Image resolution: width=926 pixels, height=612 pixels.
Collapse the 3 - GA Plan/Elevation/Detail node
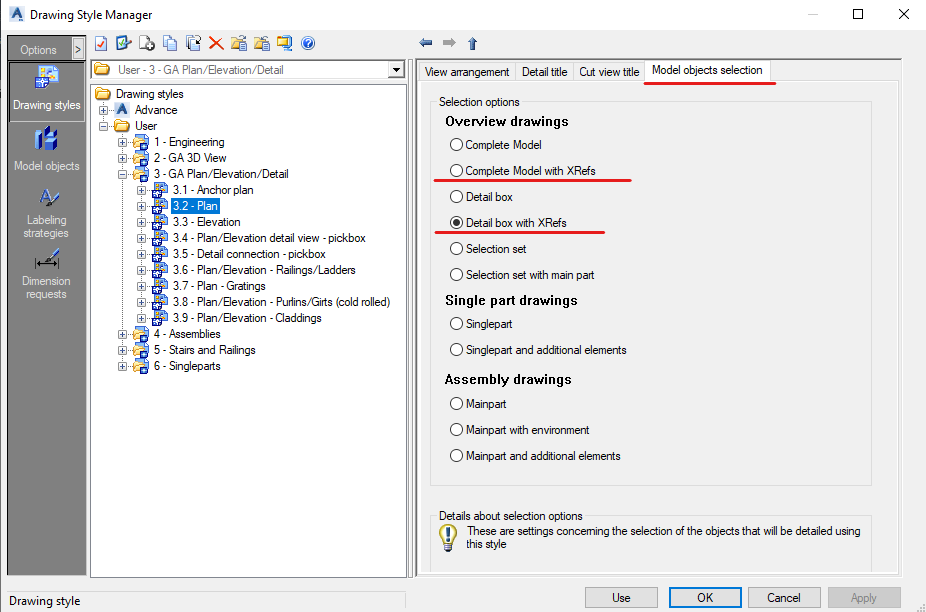[x=122, y=174]
